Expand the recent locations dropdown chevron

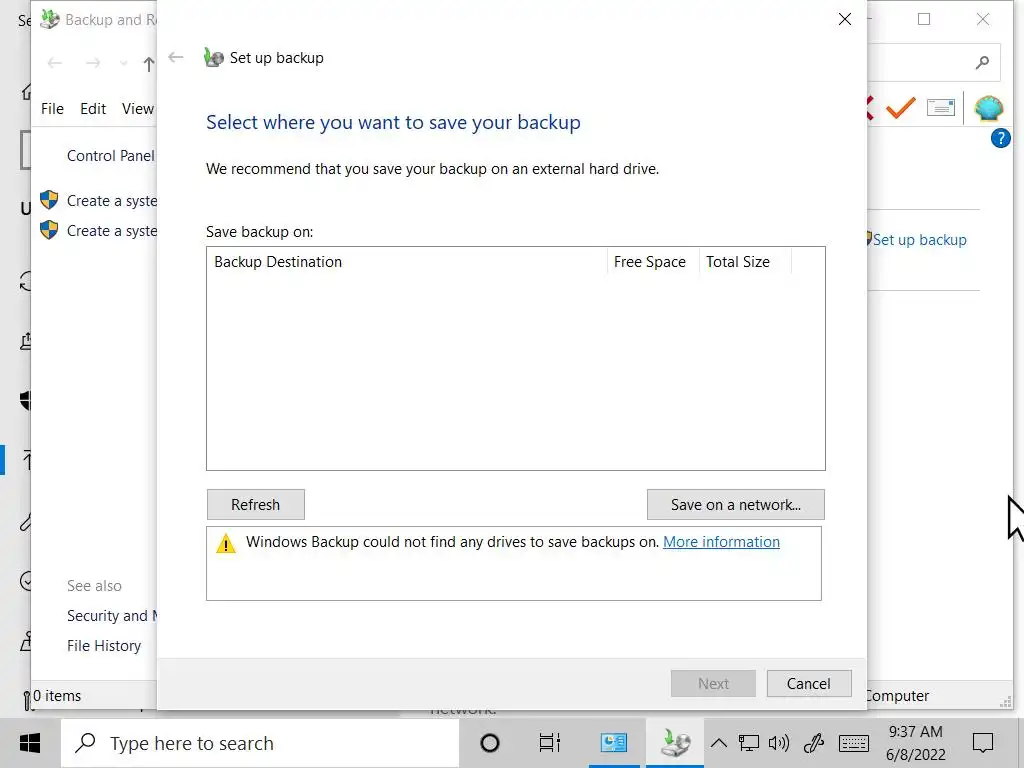click(123, 63)
